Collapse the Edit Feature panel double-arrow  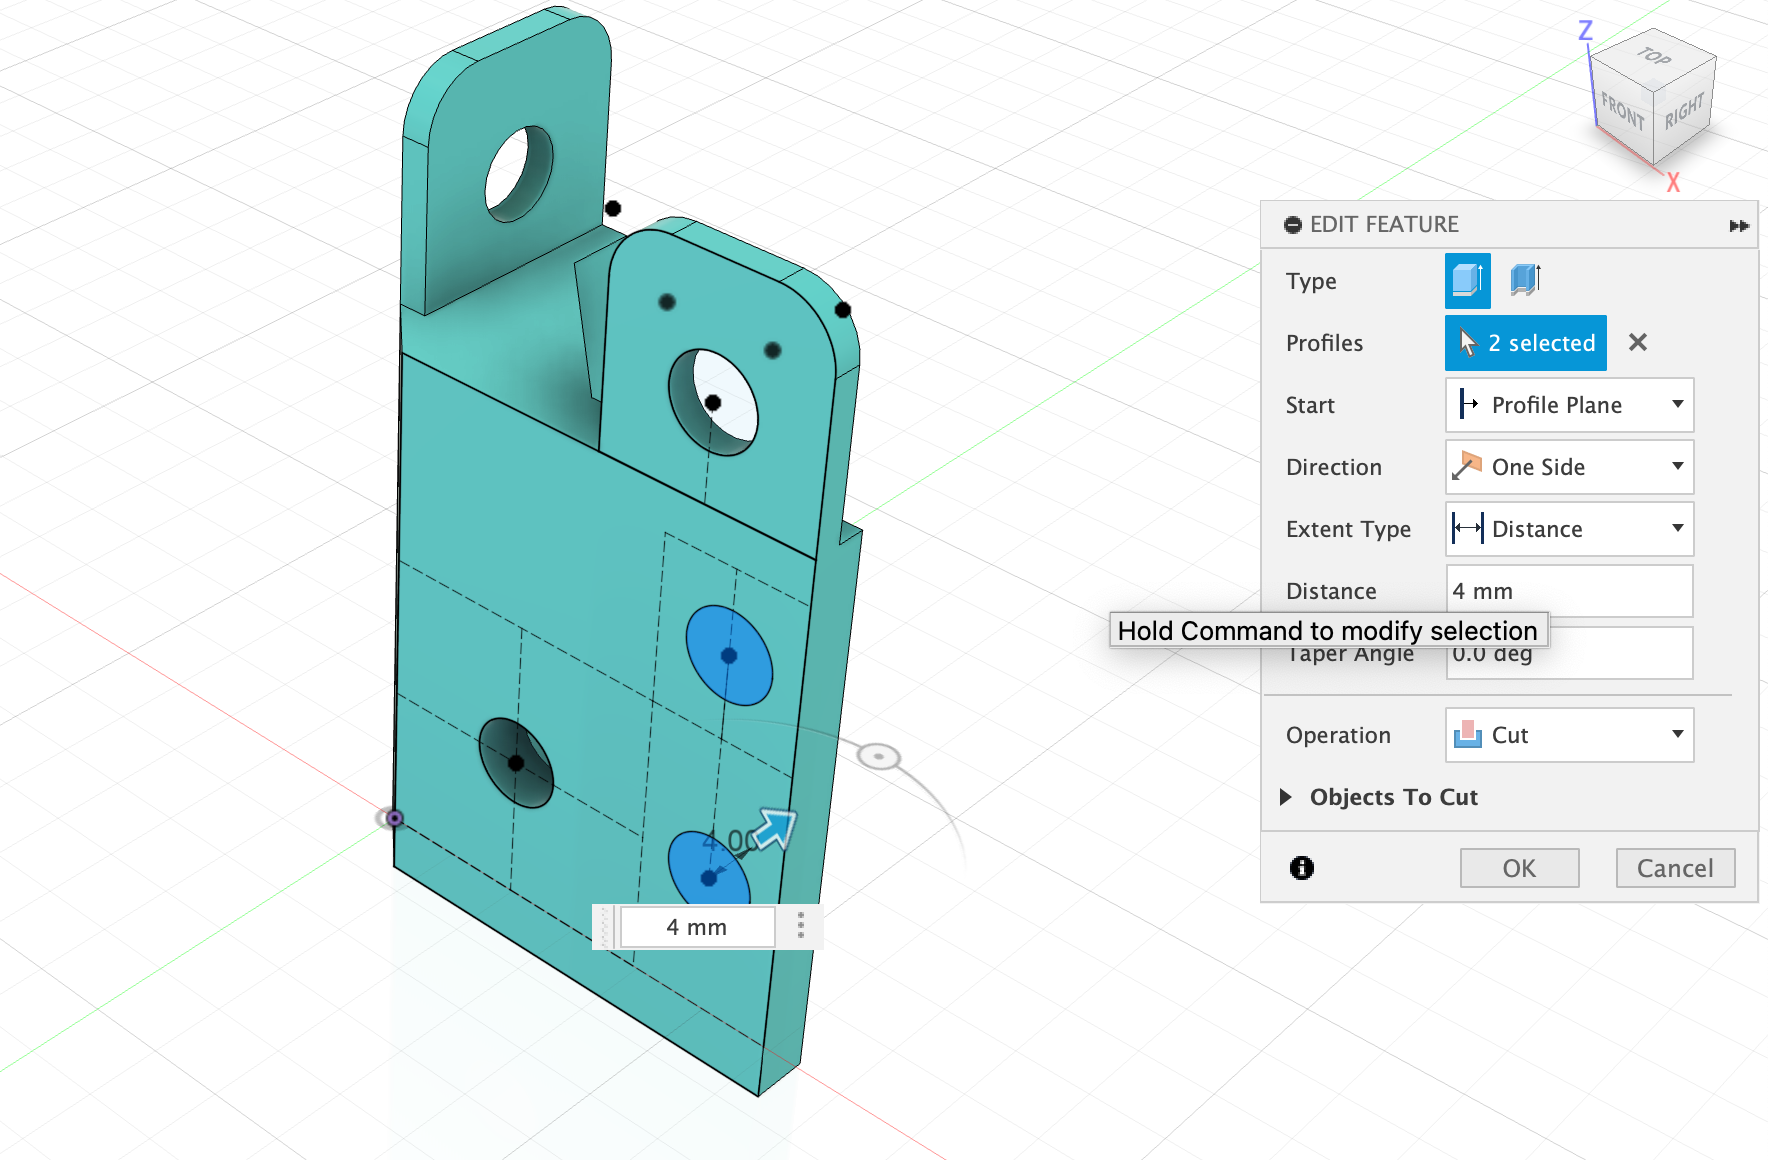(x=1739, y=226)
